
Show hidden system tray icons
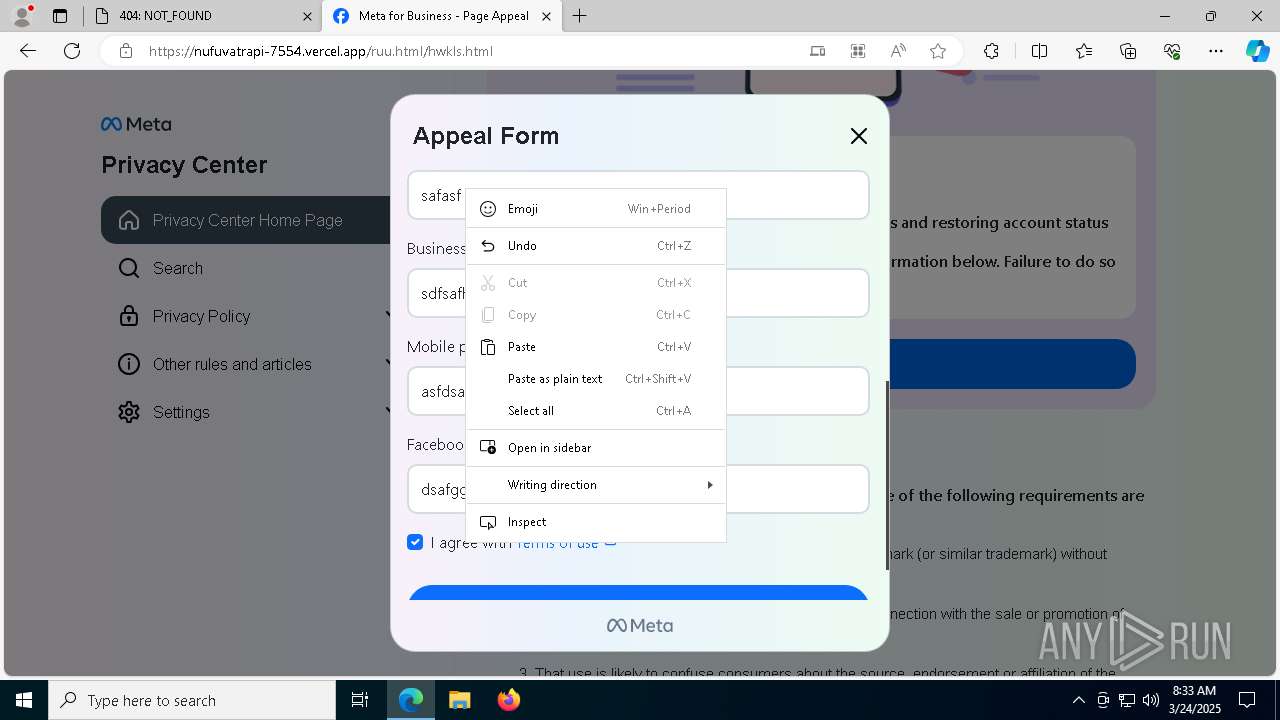[x=1078, y=700]
